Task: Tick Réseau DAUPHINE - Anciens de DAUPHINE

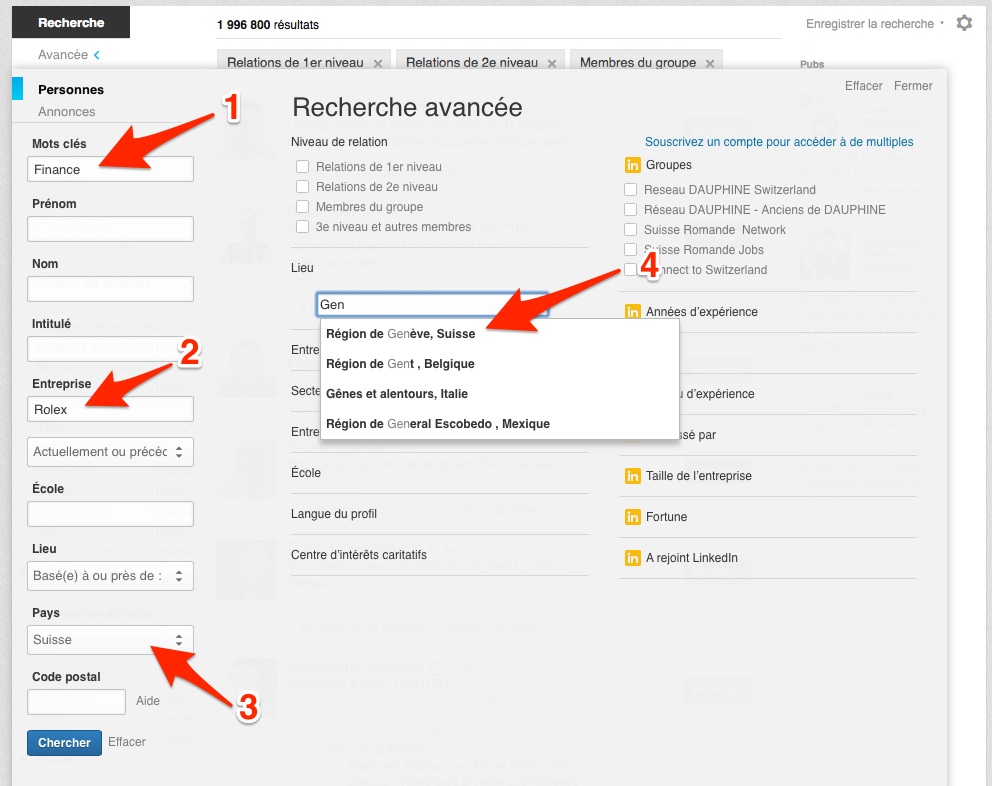Action: [630, 209]
